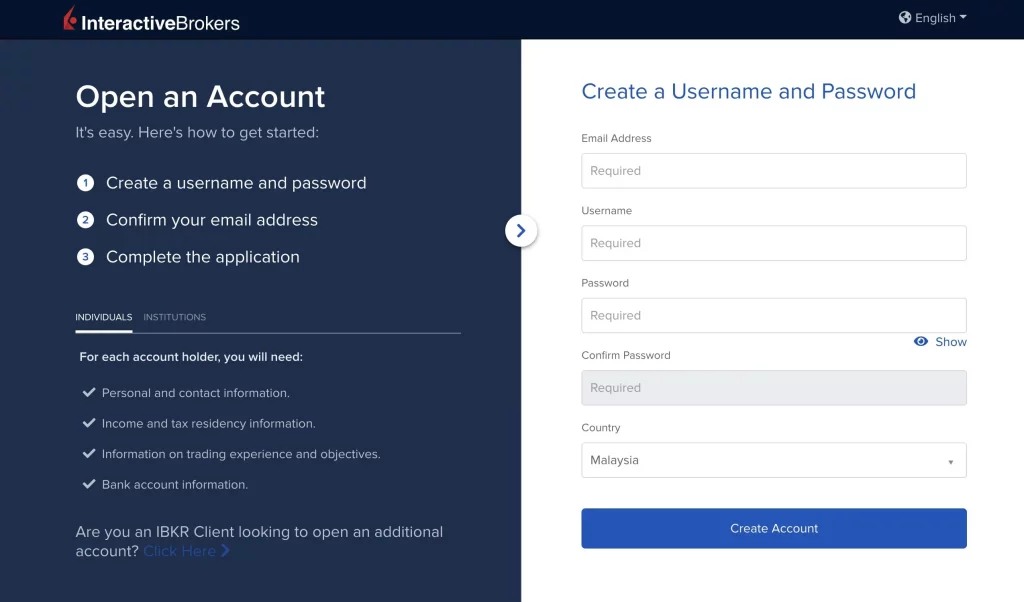Viewport: 1024px width, 602px height.
Task: Click into the Username field
Action: pyautogui.click(x=773, y=243)
